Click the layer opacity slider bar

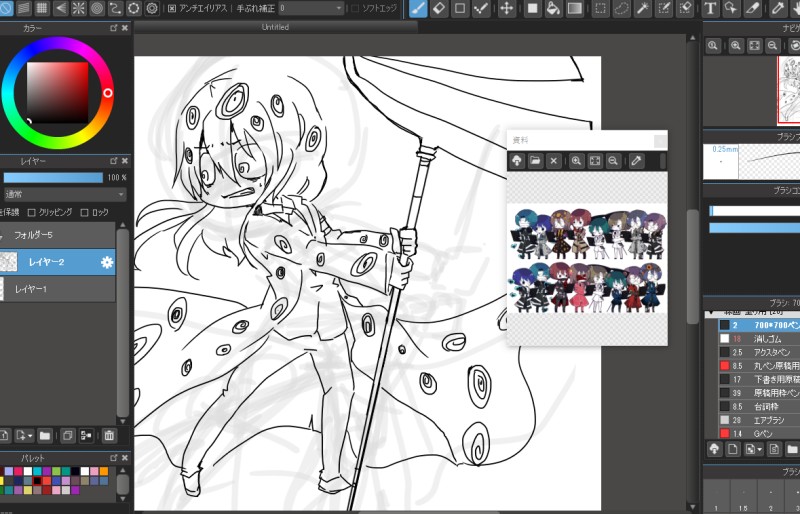coord(52,177)
